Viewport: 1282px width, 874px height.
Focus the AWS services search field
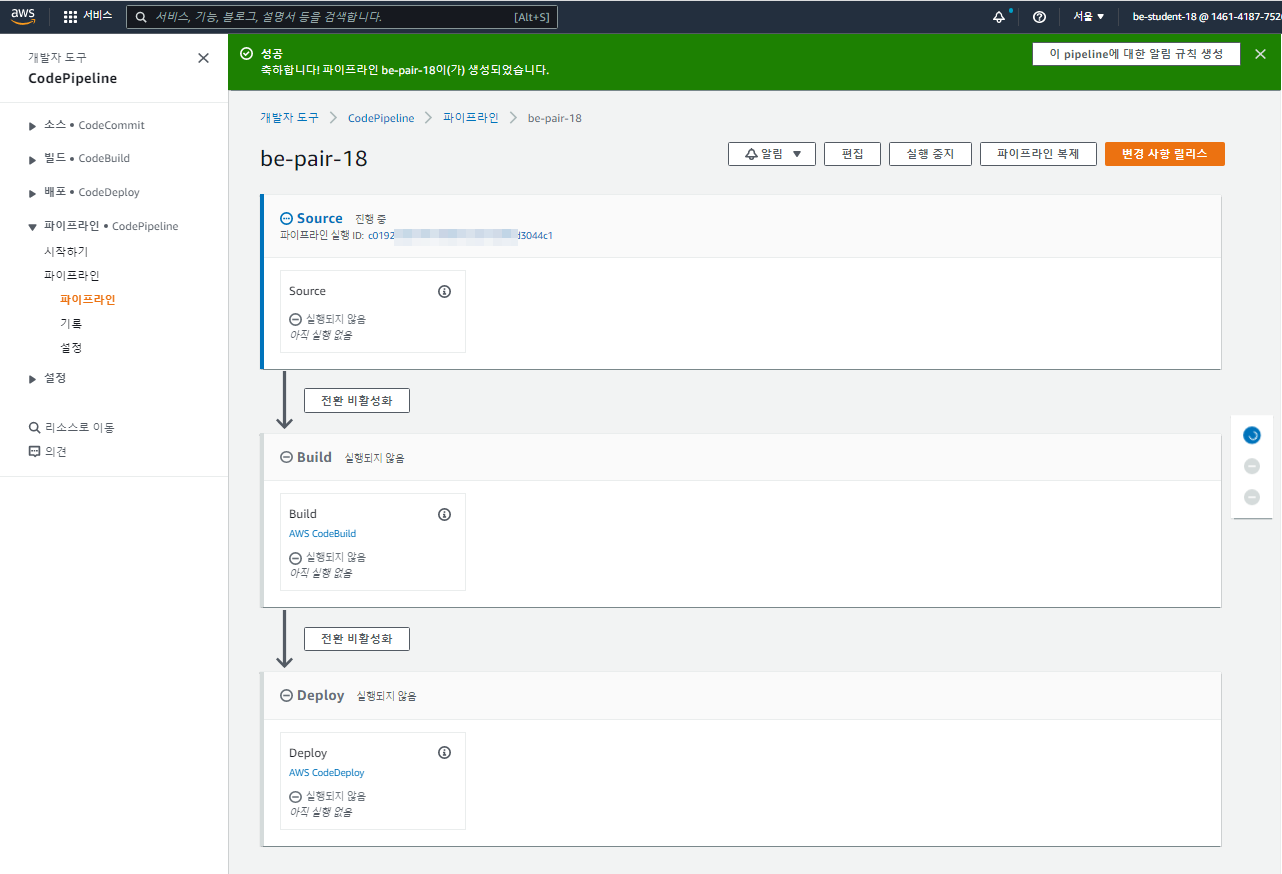(x=342, y=17)
